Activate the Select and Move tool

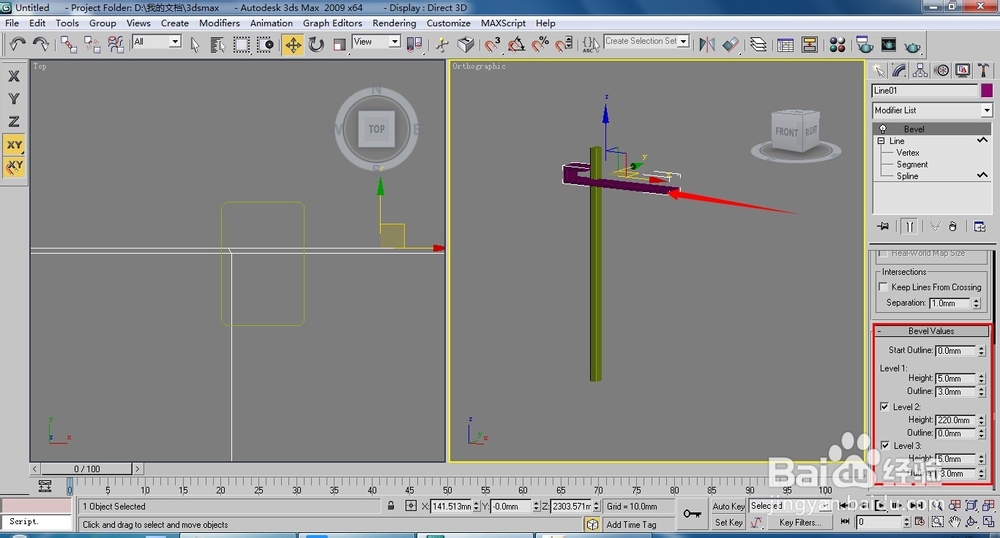tap(293, 44)
